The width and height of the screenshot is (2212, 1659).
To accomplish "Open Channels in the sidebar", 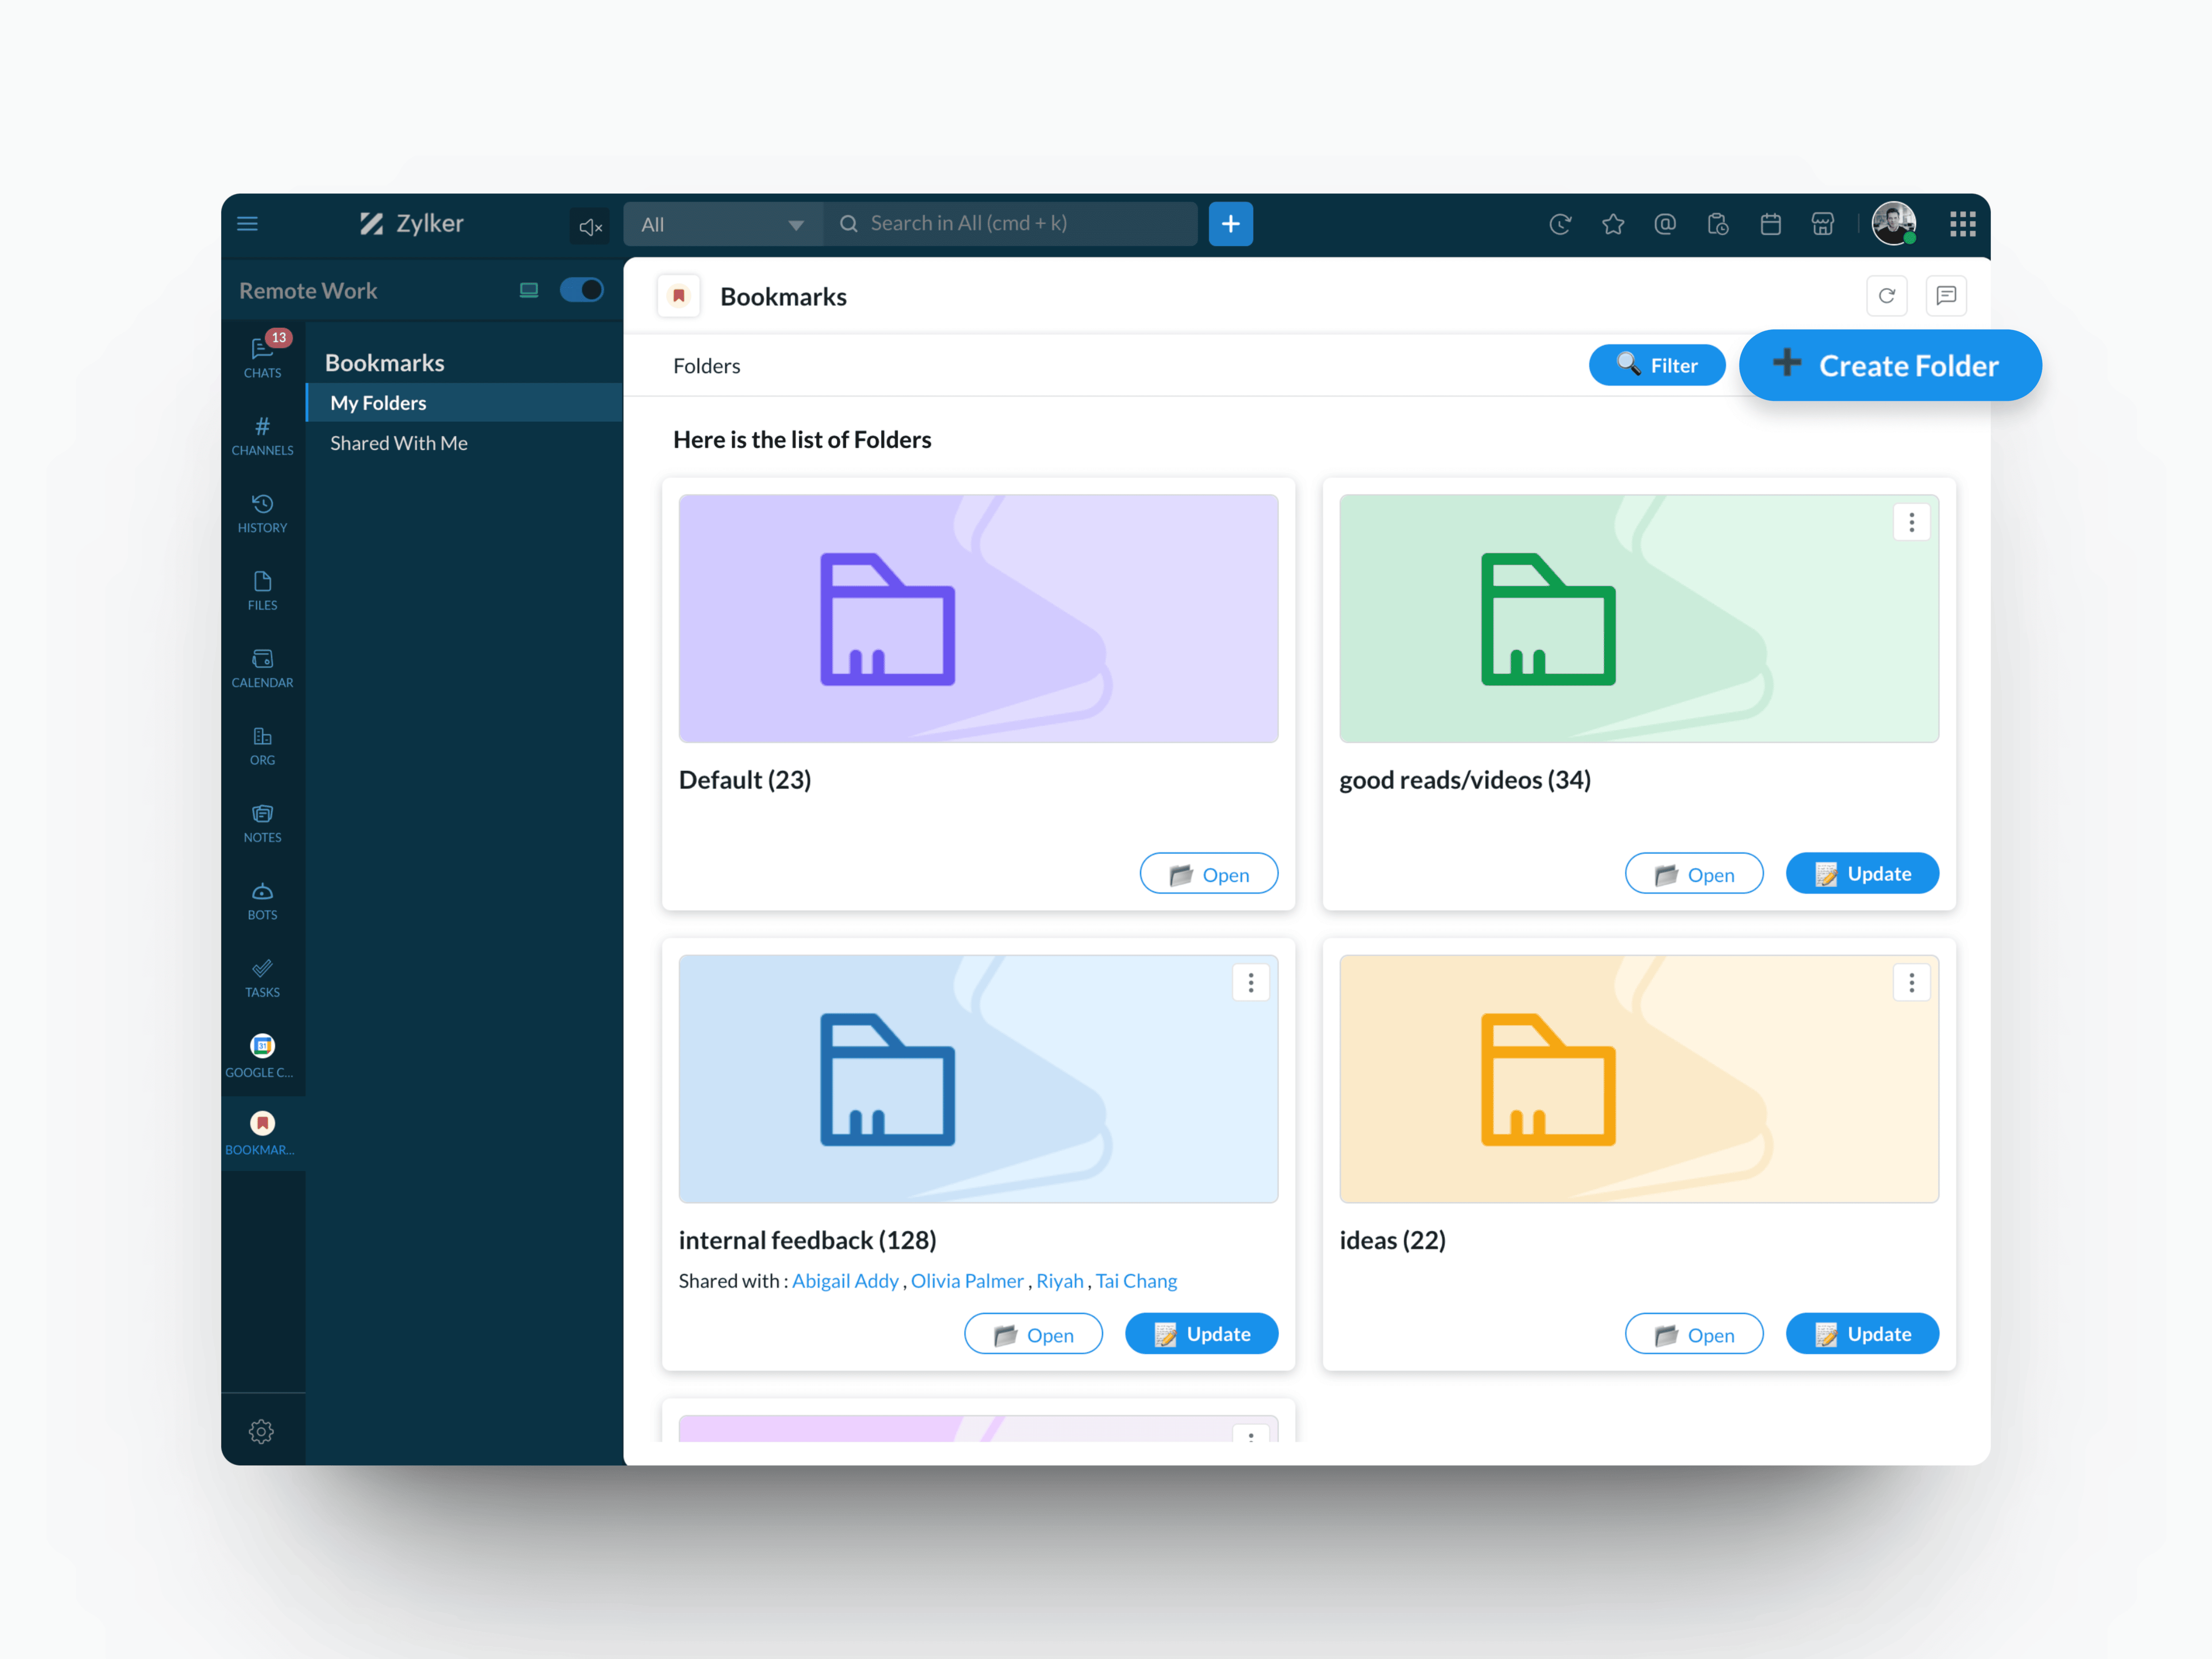I will point(262,436).
